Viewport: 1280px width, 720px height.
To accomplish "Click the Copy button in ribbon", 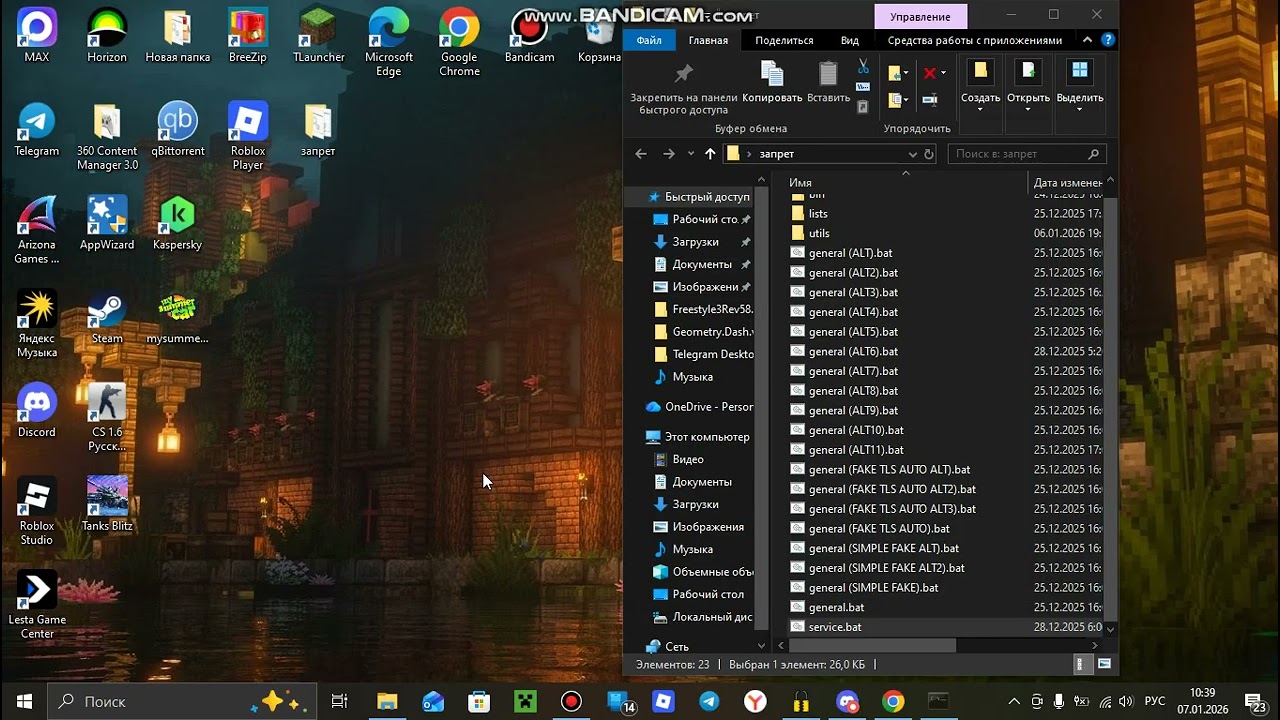I will pos(772,82).
